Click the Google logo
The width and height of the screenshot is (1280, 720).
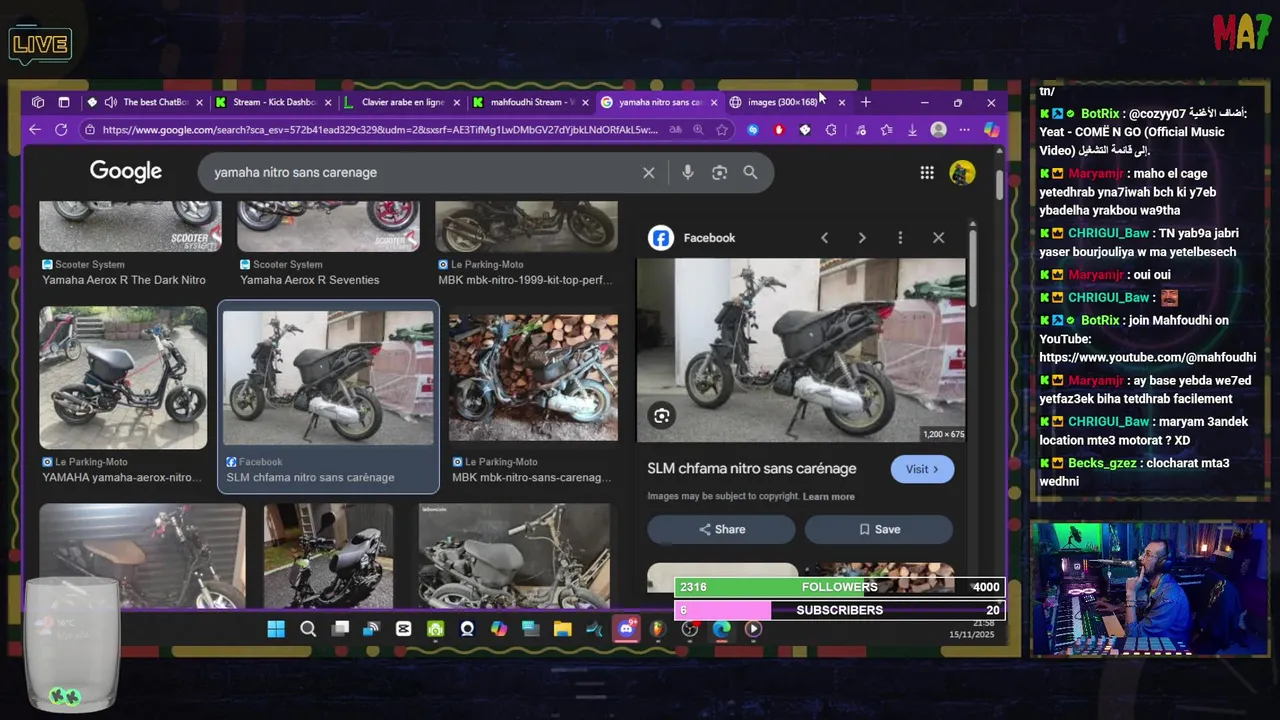pyautogui.click(x=125, y=171)
